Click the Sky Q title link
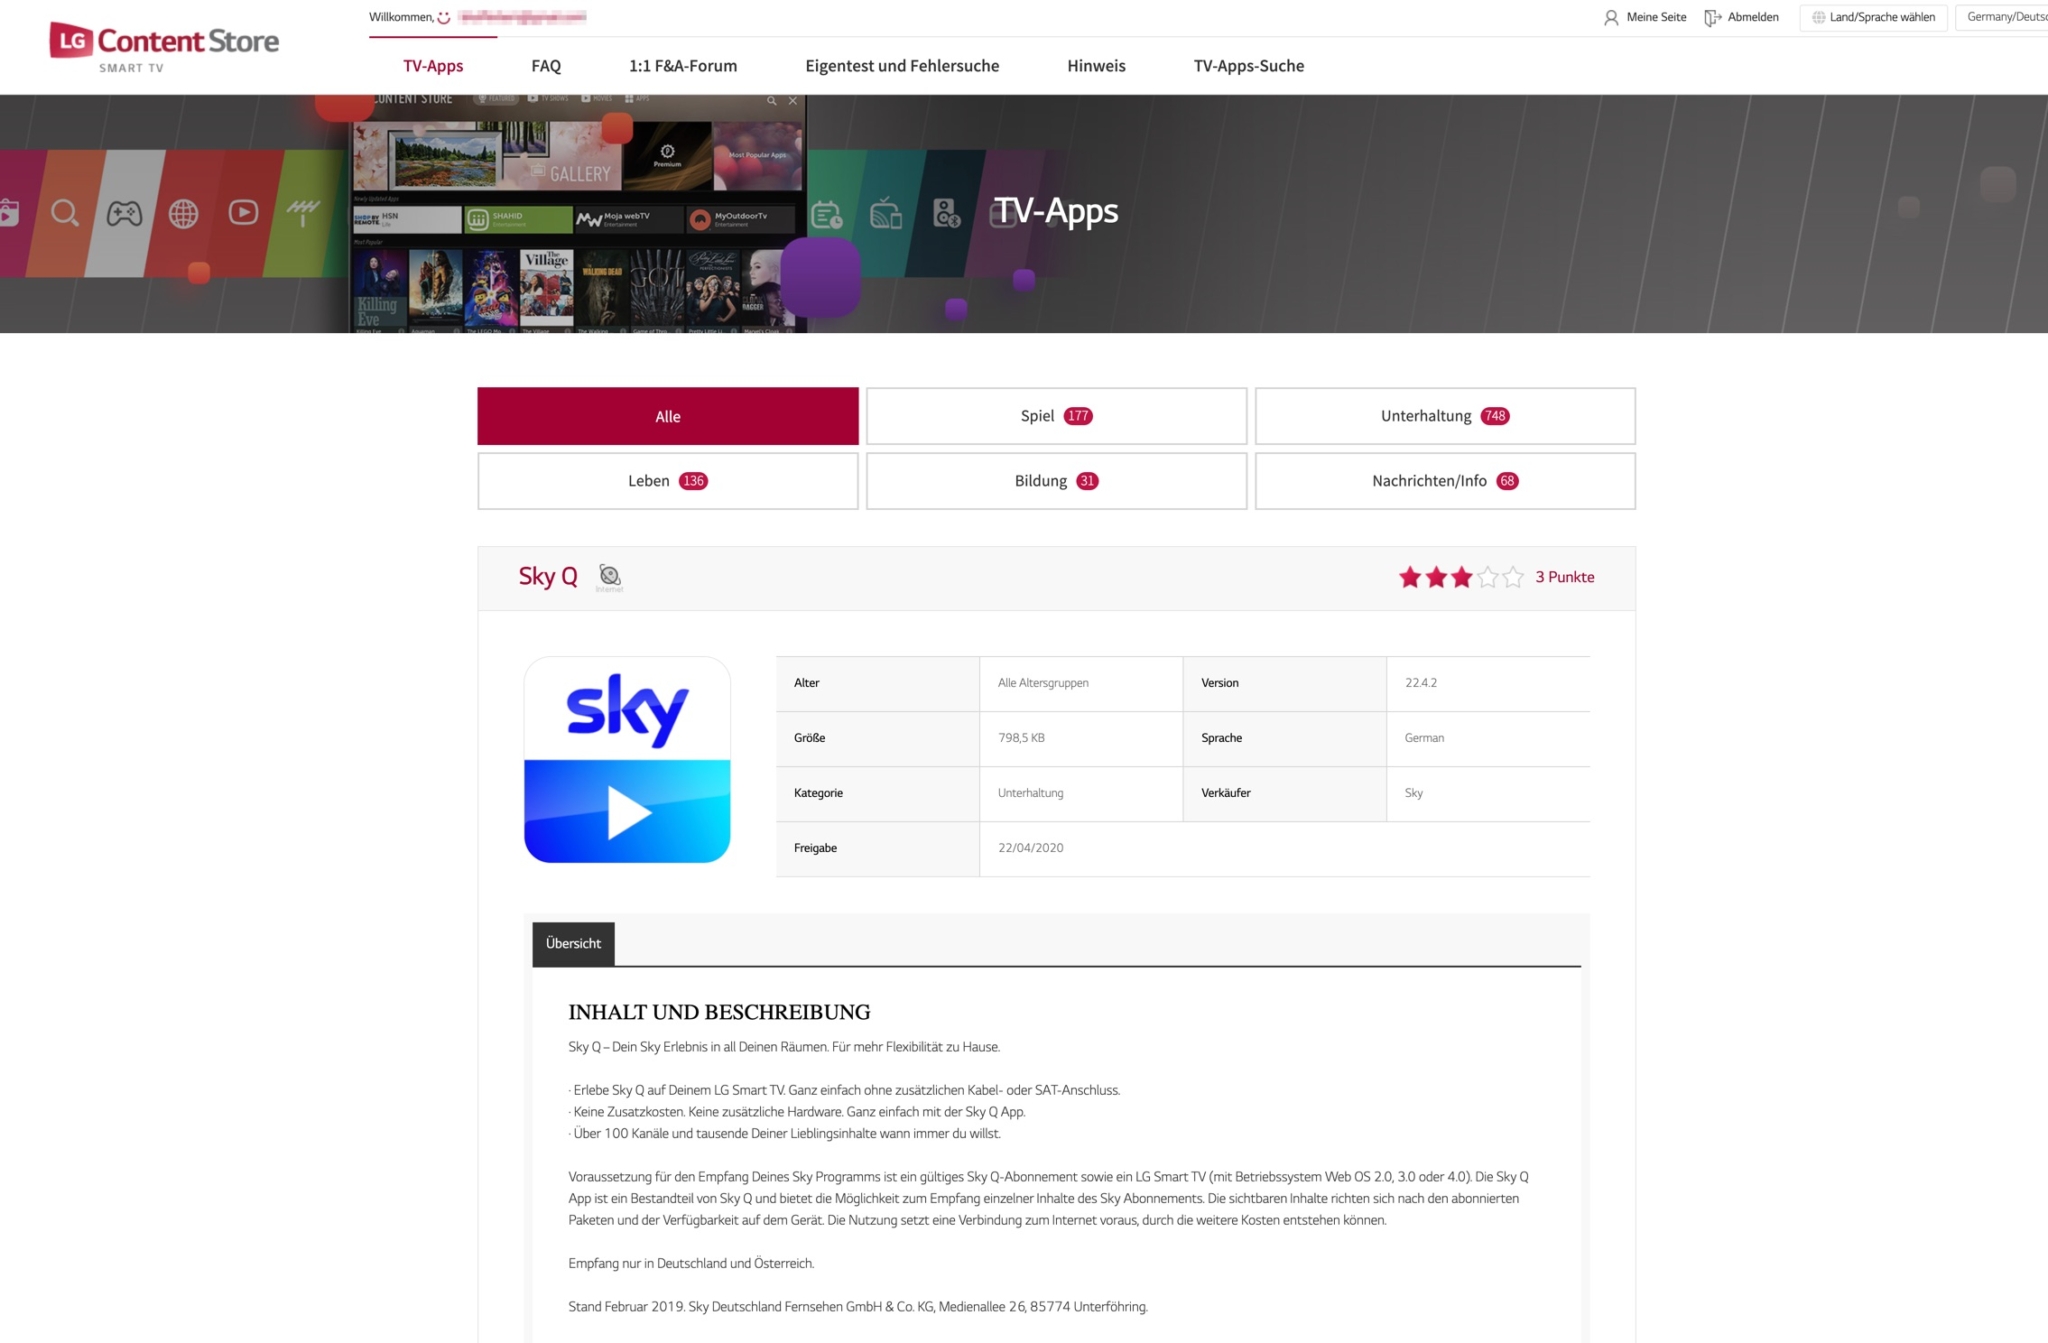Image resolution: width=2048 pixels, height=1343 pixels. click(547, 576)
